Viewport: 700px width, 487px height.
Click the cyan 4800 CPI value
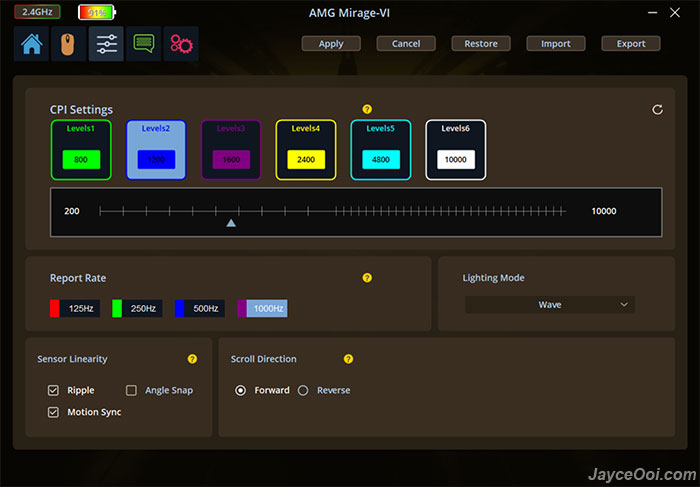tap(381, 159)
